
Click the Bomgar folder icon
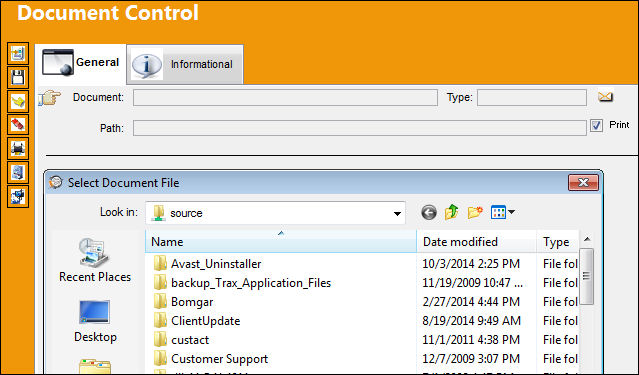(x=160, y=302)
